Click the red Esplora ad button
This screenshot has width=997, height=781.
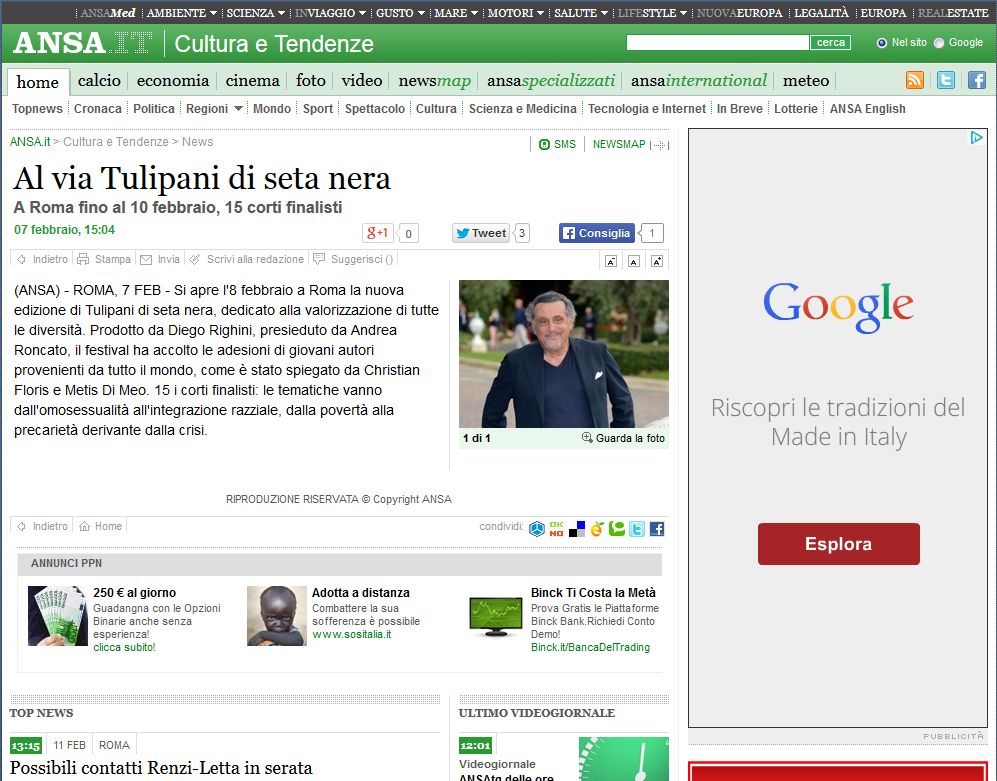coord(839,544)
